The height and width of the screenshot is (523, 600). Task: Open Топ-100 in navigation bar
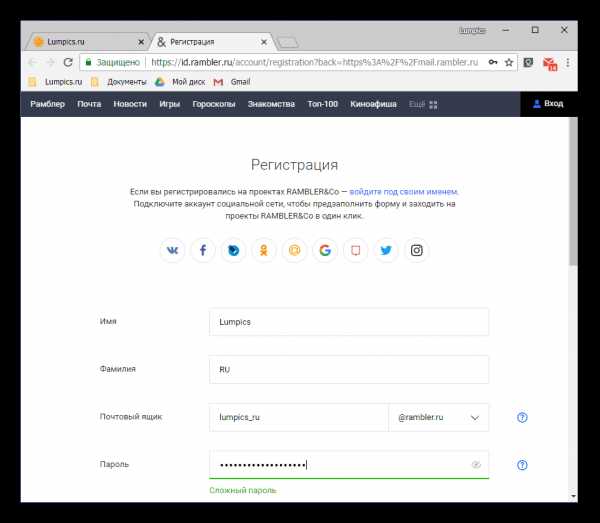pyautogui.click(x=323, y=104)
